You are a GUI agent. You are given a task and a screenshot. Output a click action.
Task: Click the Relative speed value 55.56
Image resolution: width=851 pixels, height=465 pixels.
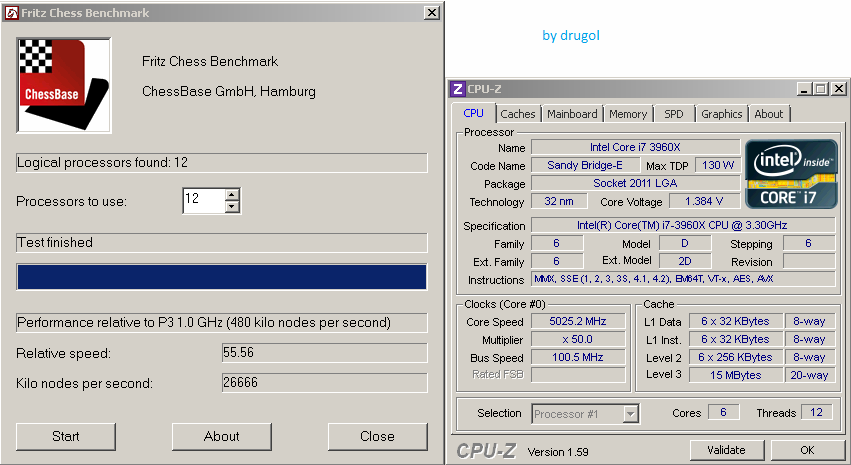324,353
